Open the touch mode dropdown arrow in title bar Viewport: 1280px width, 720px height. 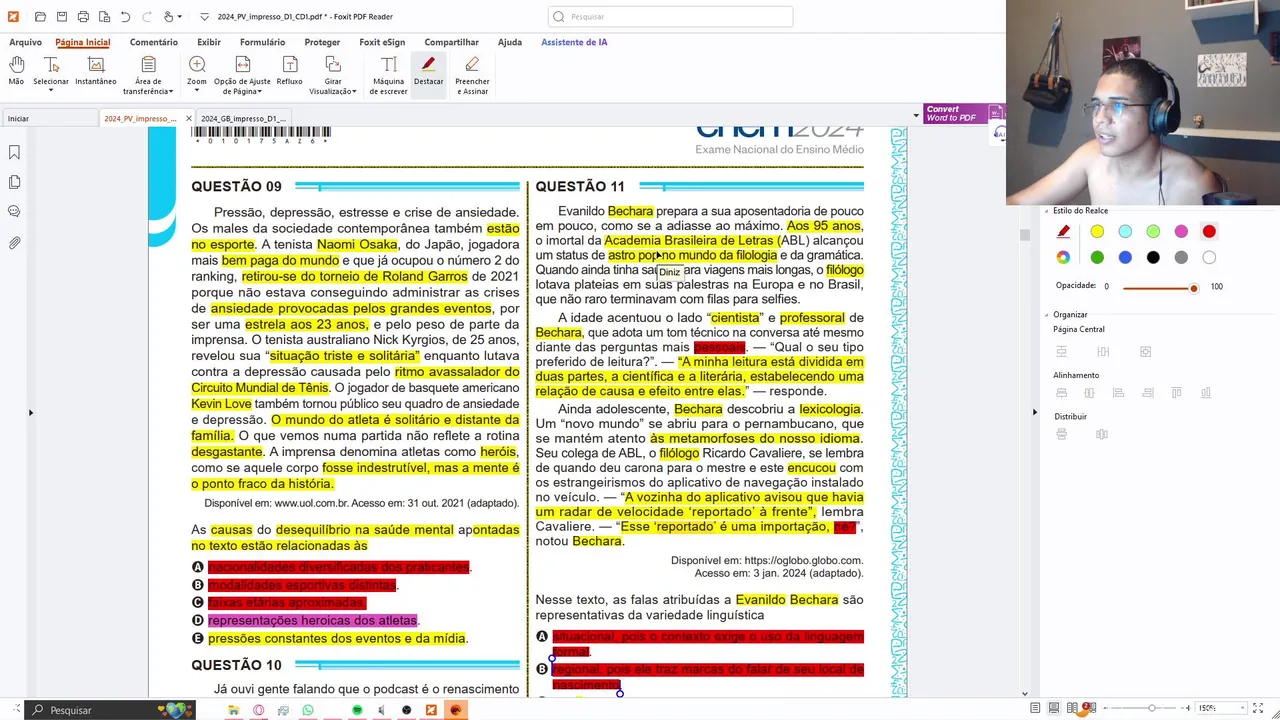[x=180, y=17]
